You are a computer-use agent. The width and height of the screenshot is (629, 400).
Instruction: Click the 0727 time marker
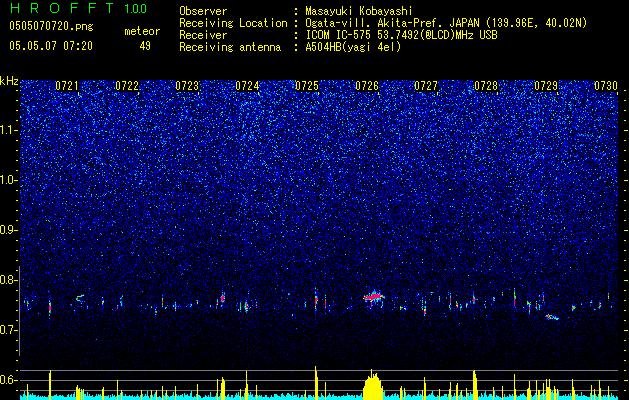426,86
